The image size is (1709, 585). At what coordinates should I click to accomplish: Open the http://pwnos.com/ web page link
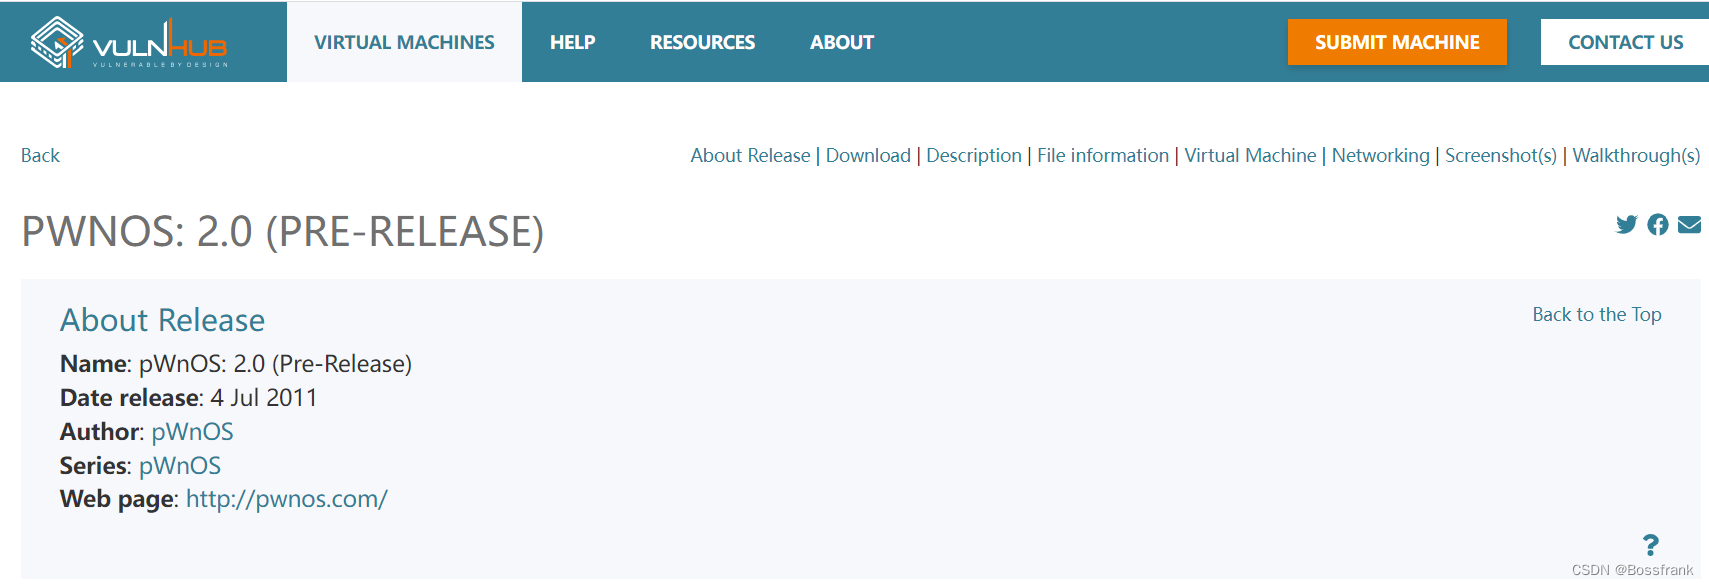[287, 498]
